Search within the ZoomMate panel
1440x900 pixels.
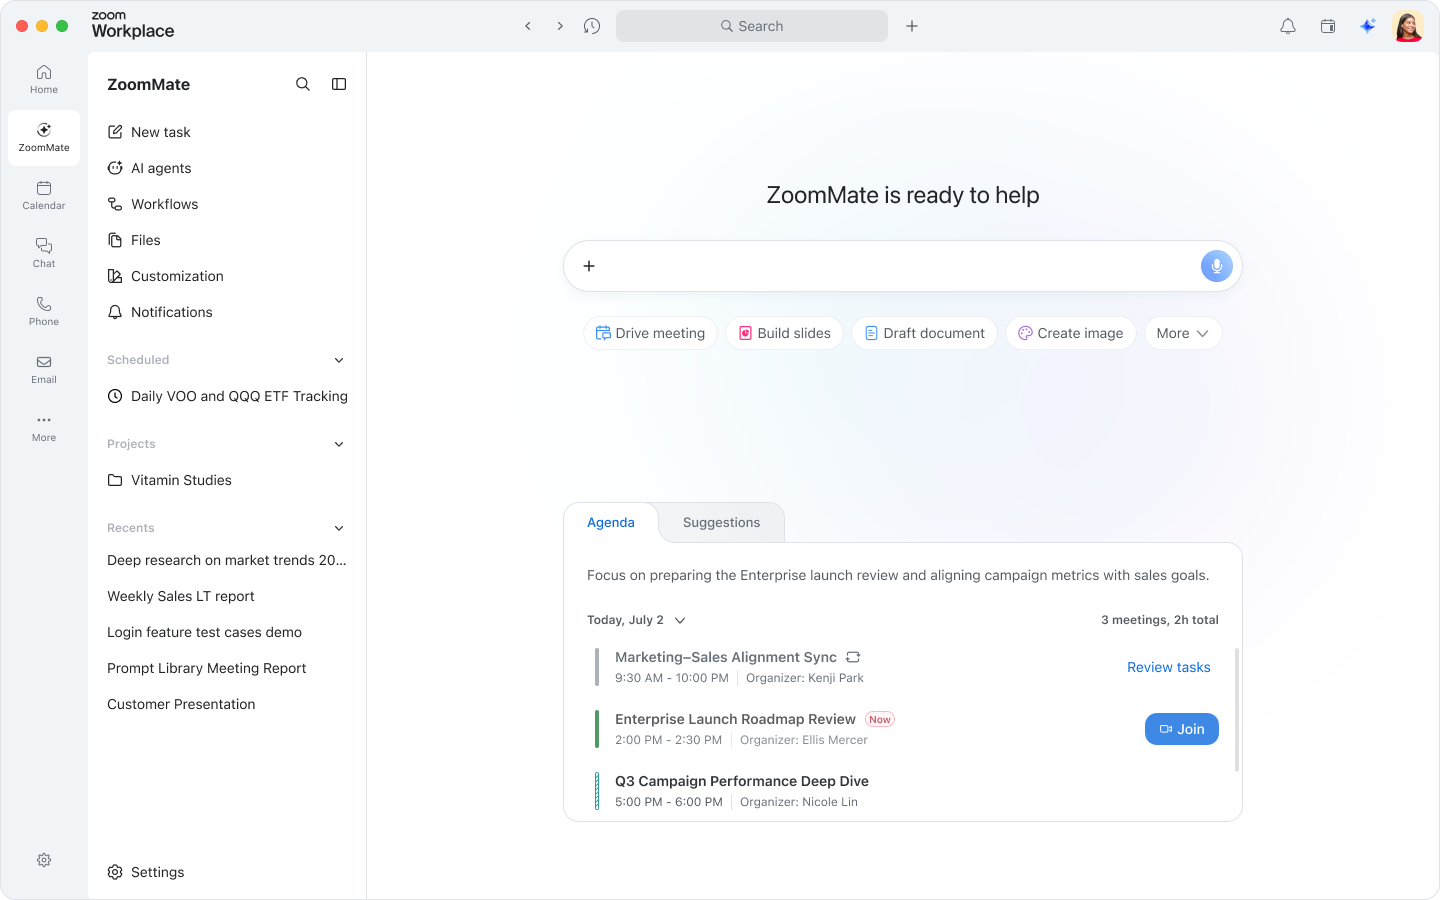click(x=303, y=84)
